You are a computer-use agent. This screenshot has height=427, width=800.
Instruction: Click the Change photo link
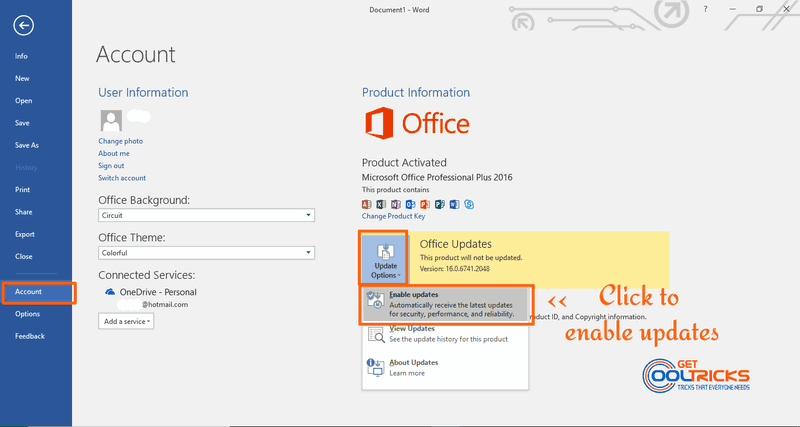point(120,141)
